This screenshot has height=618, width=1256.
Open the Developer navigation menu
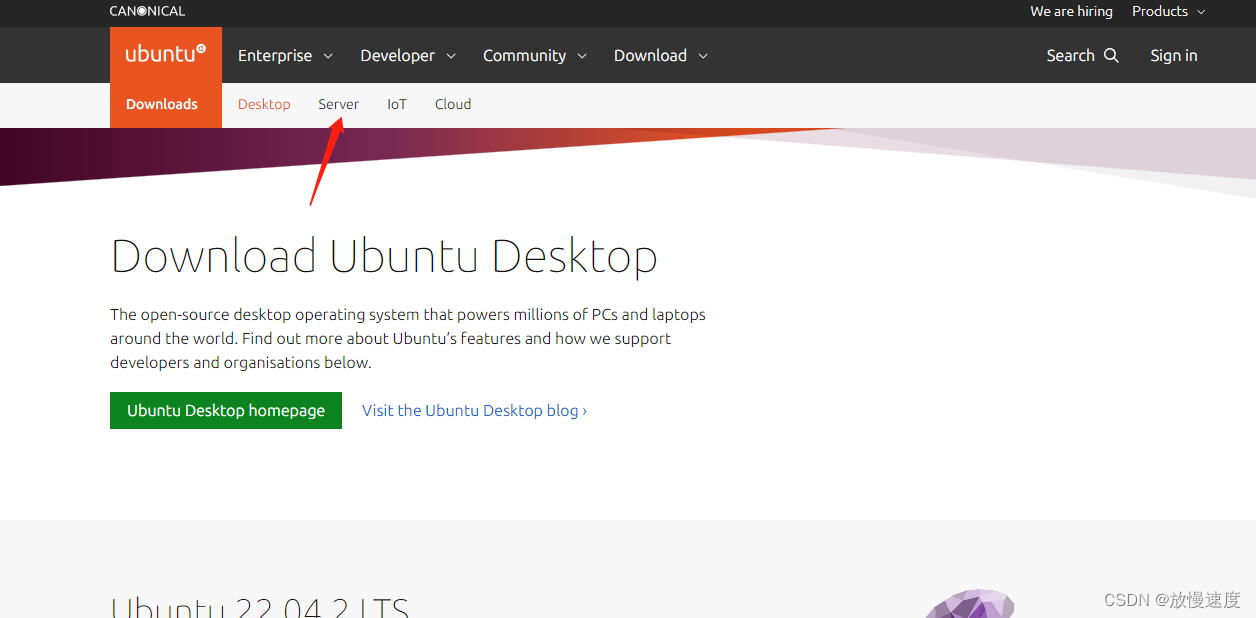coord(408,55)
